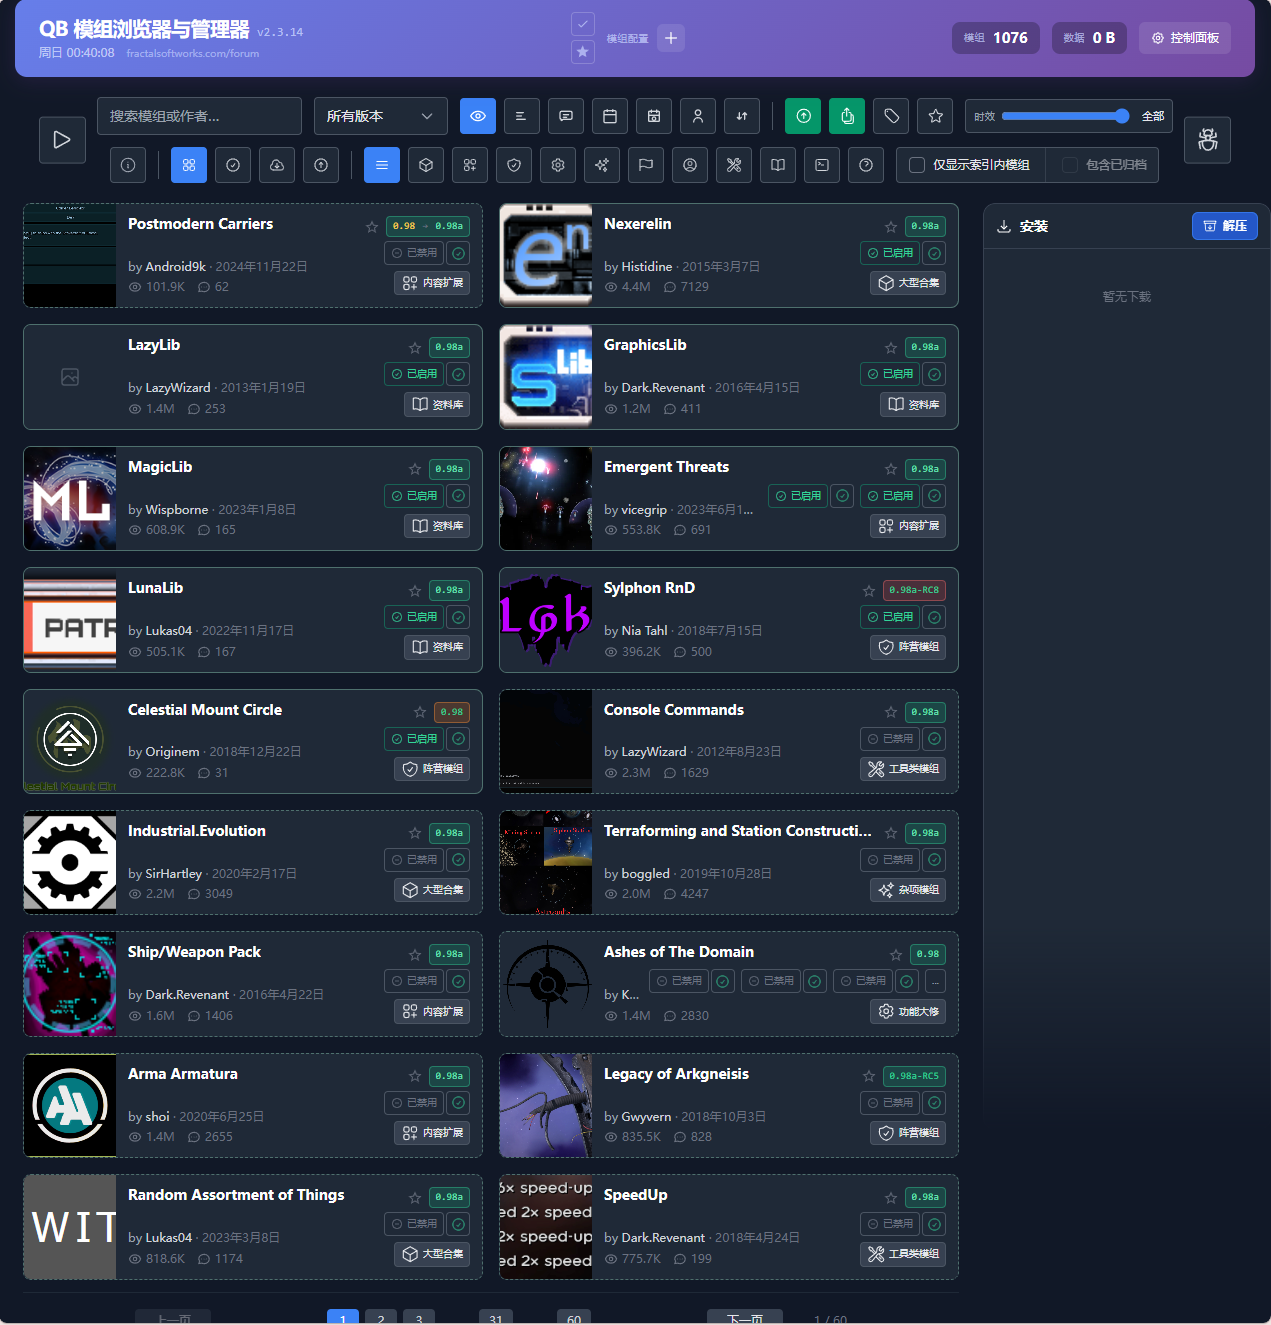
Task: Open the 控制面板 control panel
Action: pyautogui.click(x=1185, y=38)
